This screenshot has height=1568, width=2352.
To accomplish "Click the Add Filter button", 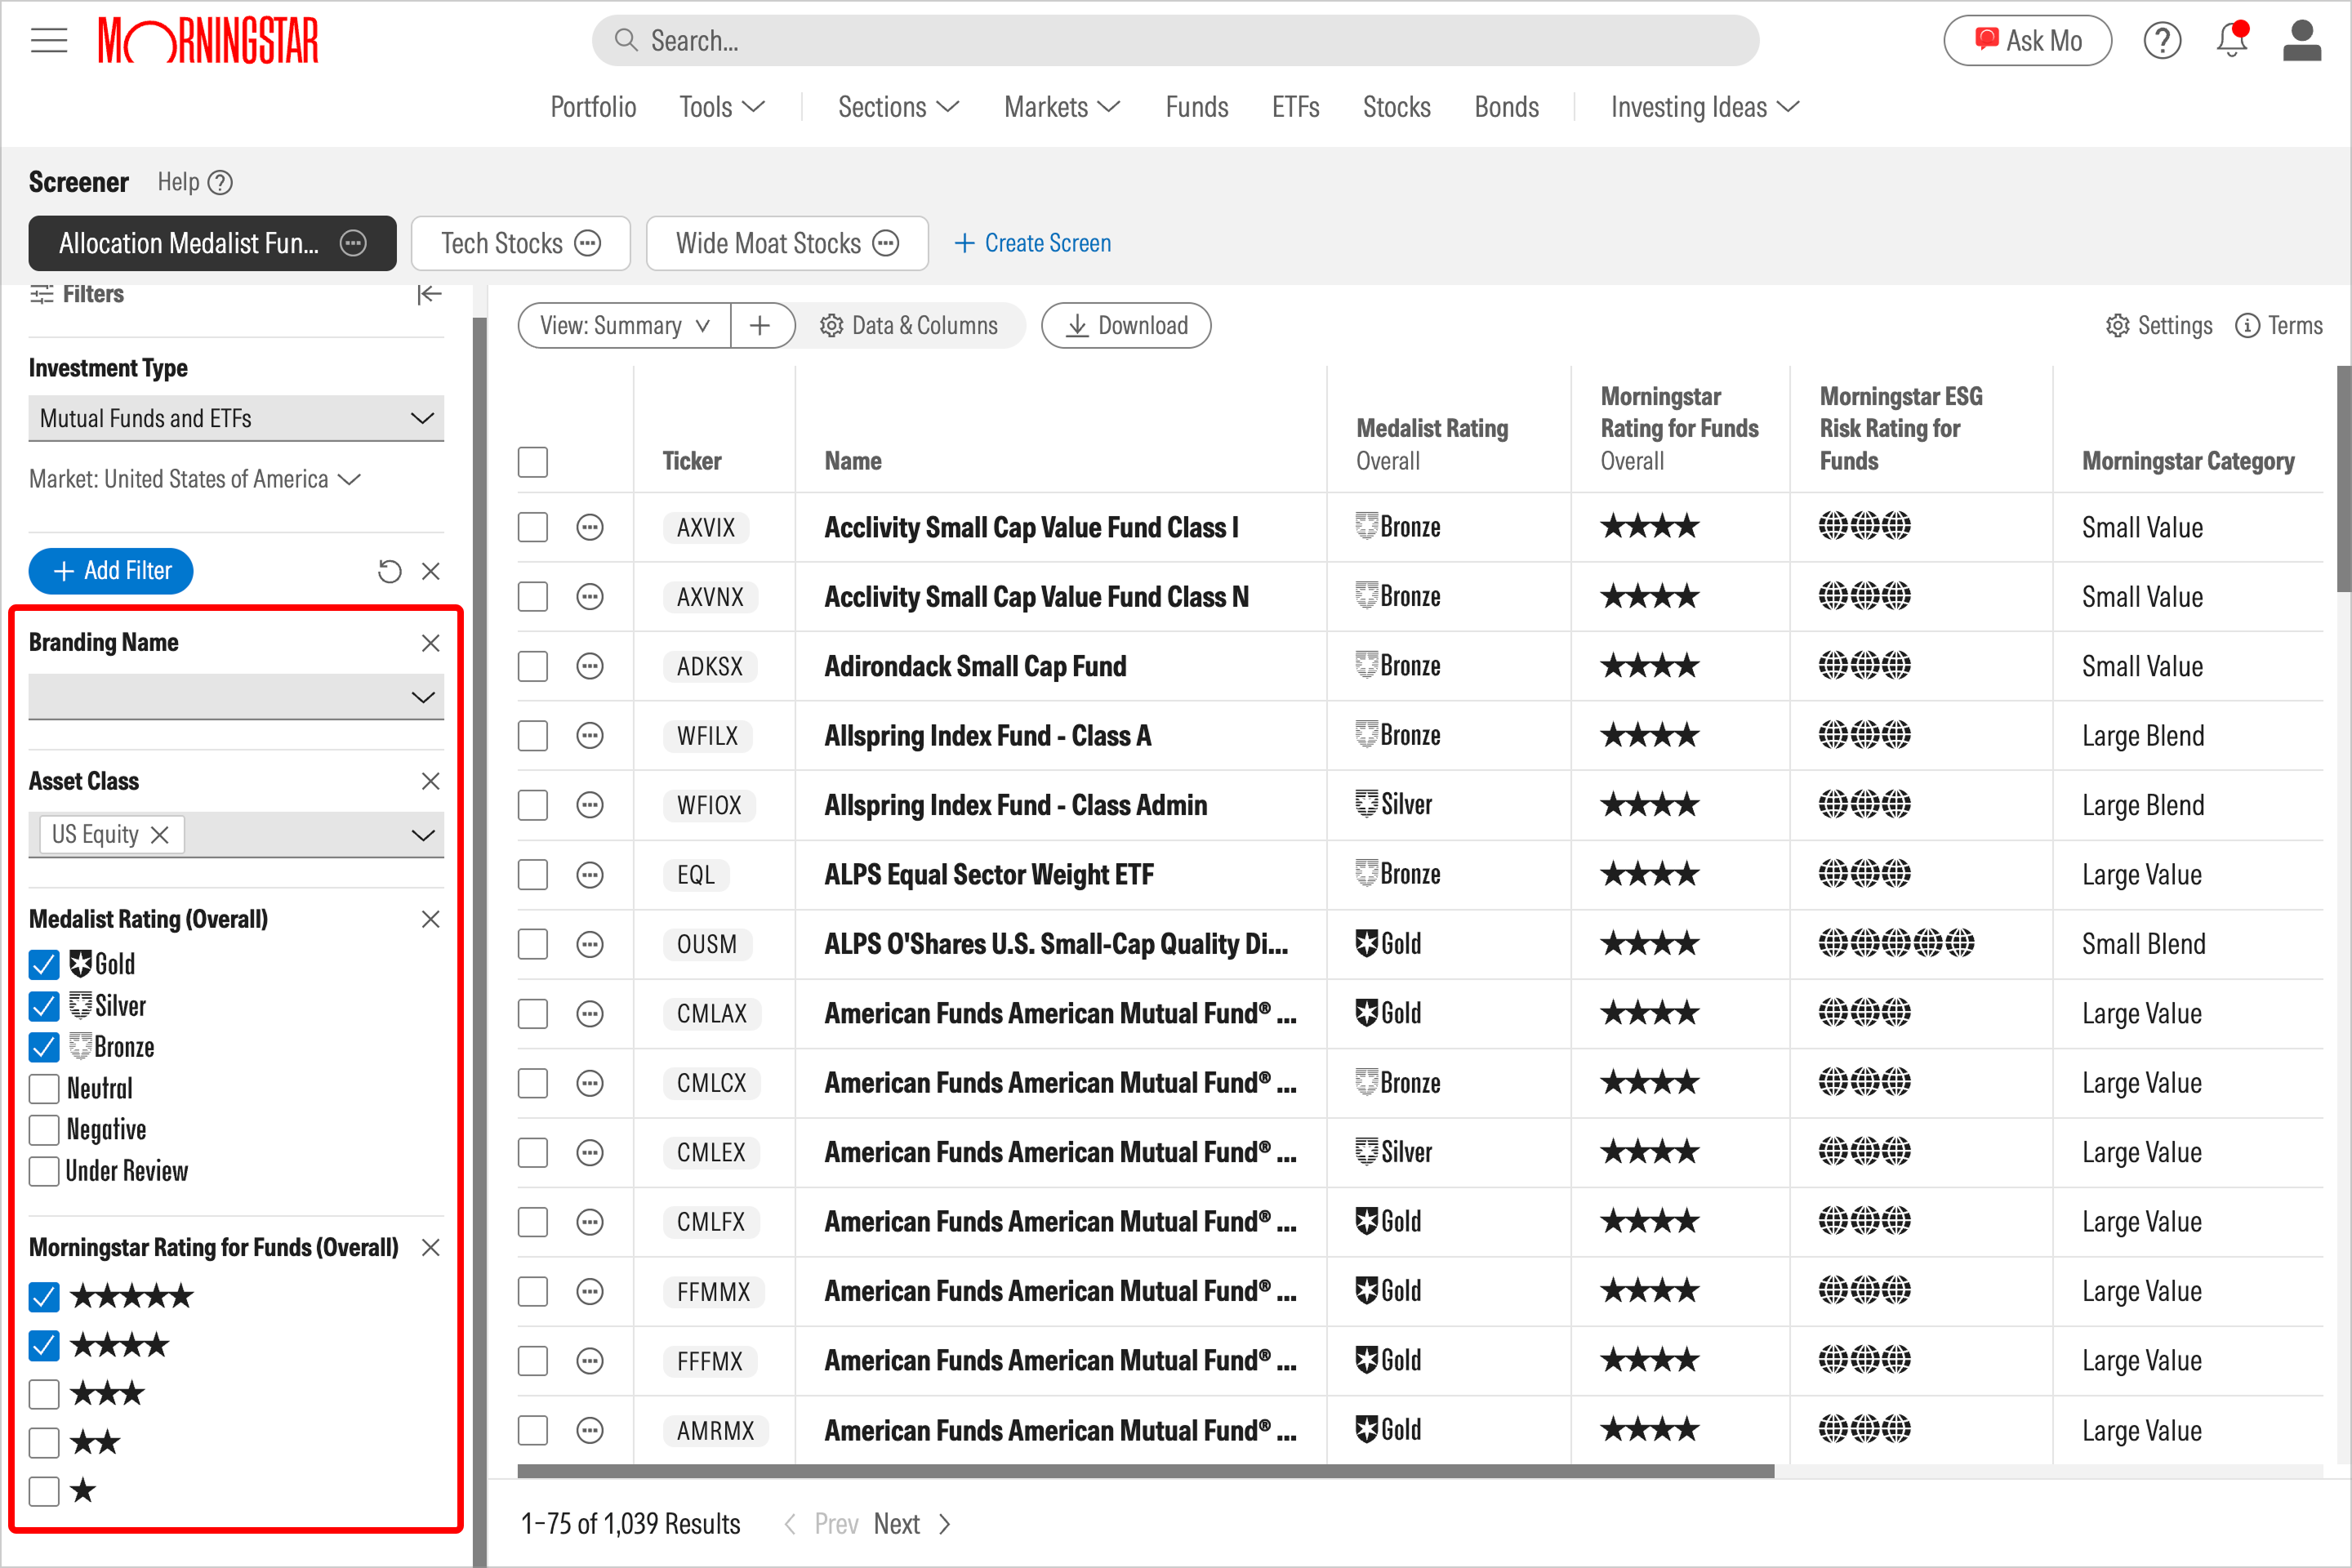I will (x=111, y=571).
